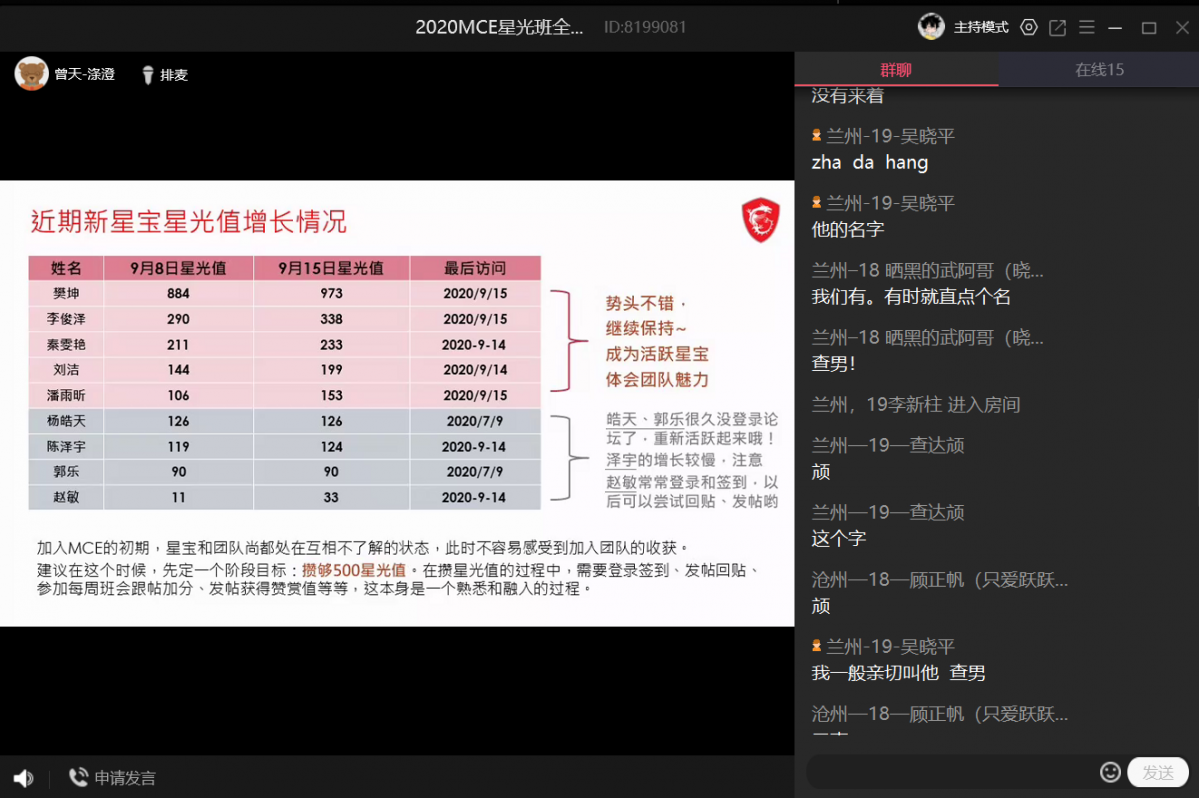Open the 主持模式 host mode selector
Screen dimensions: 1199x798
(981, 27)
